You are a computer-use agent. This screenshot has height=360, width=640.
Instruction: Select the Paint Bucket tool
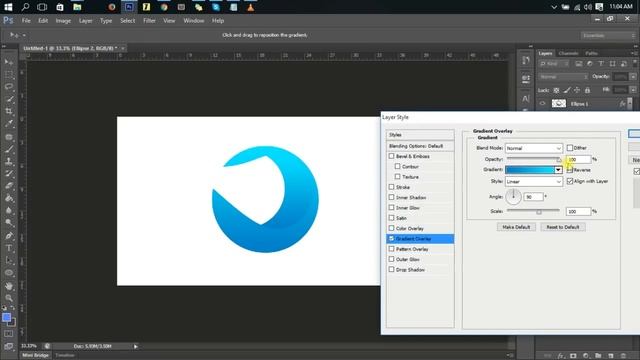click(9, 198)
